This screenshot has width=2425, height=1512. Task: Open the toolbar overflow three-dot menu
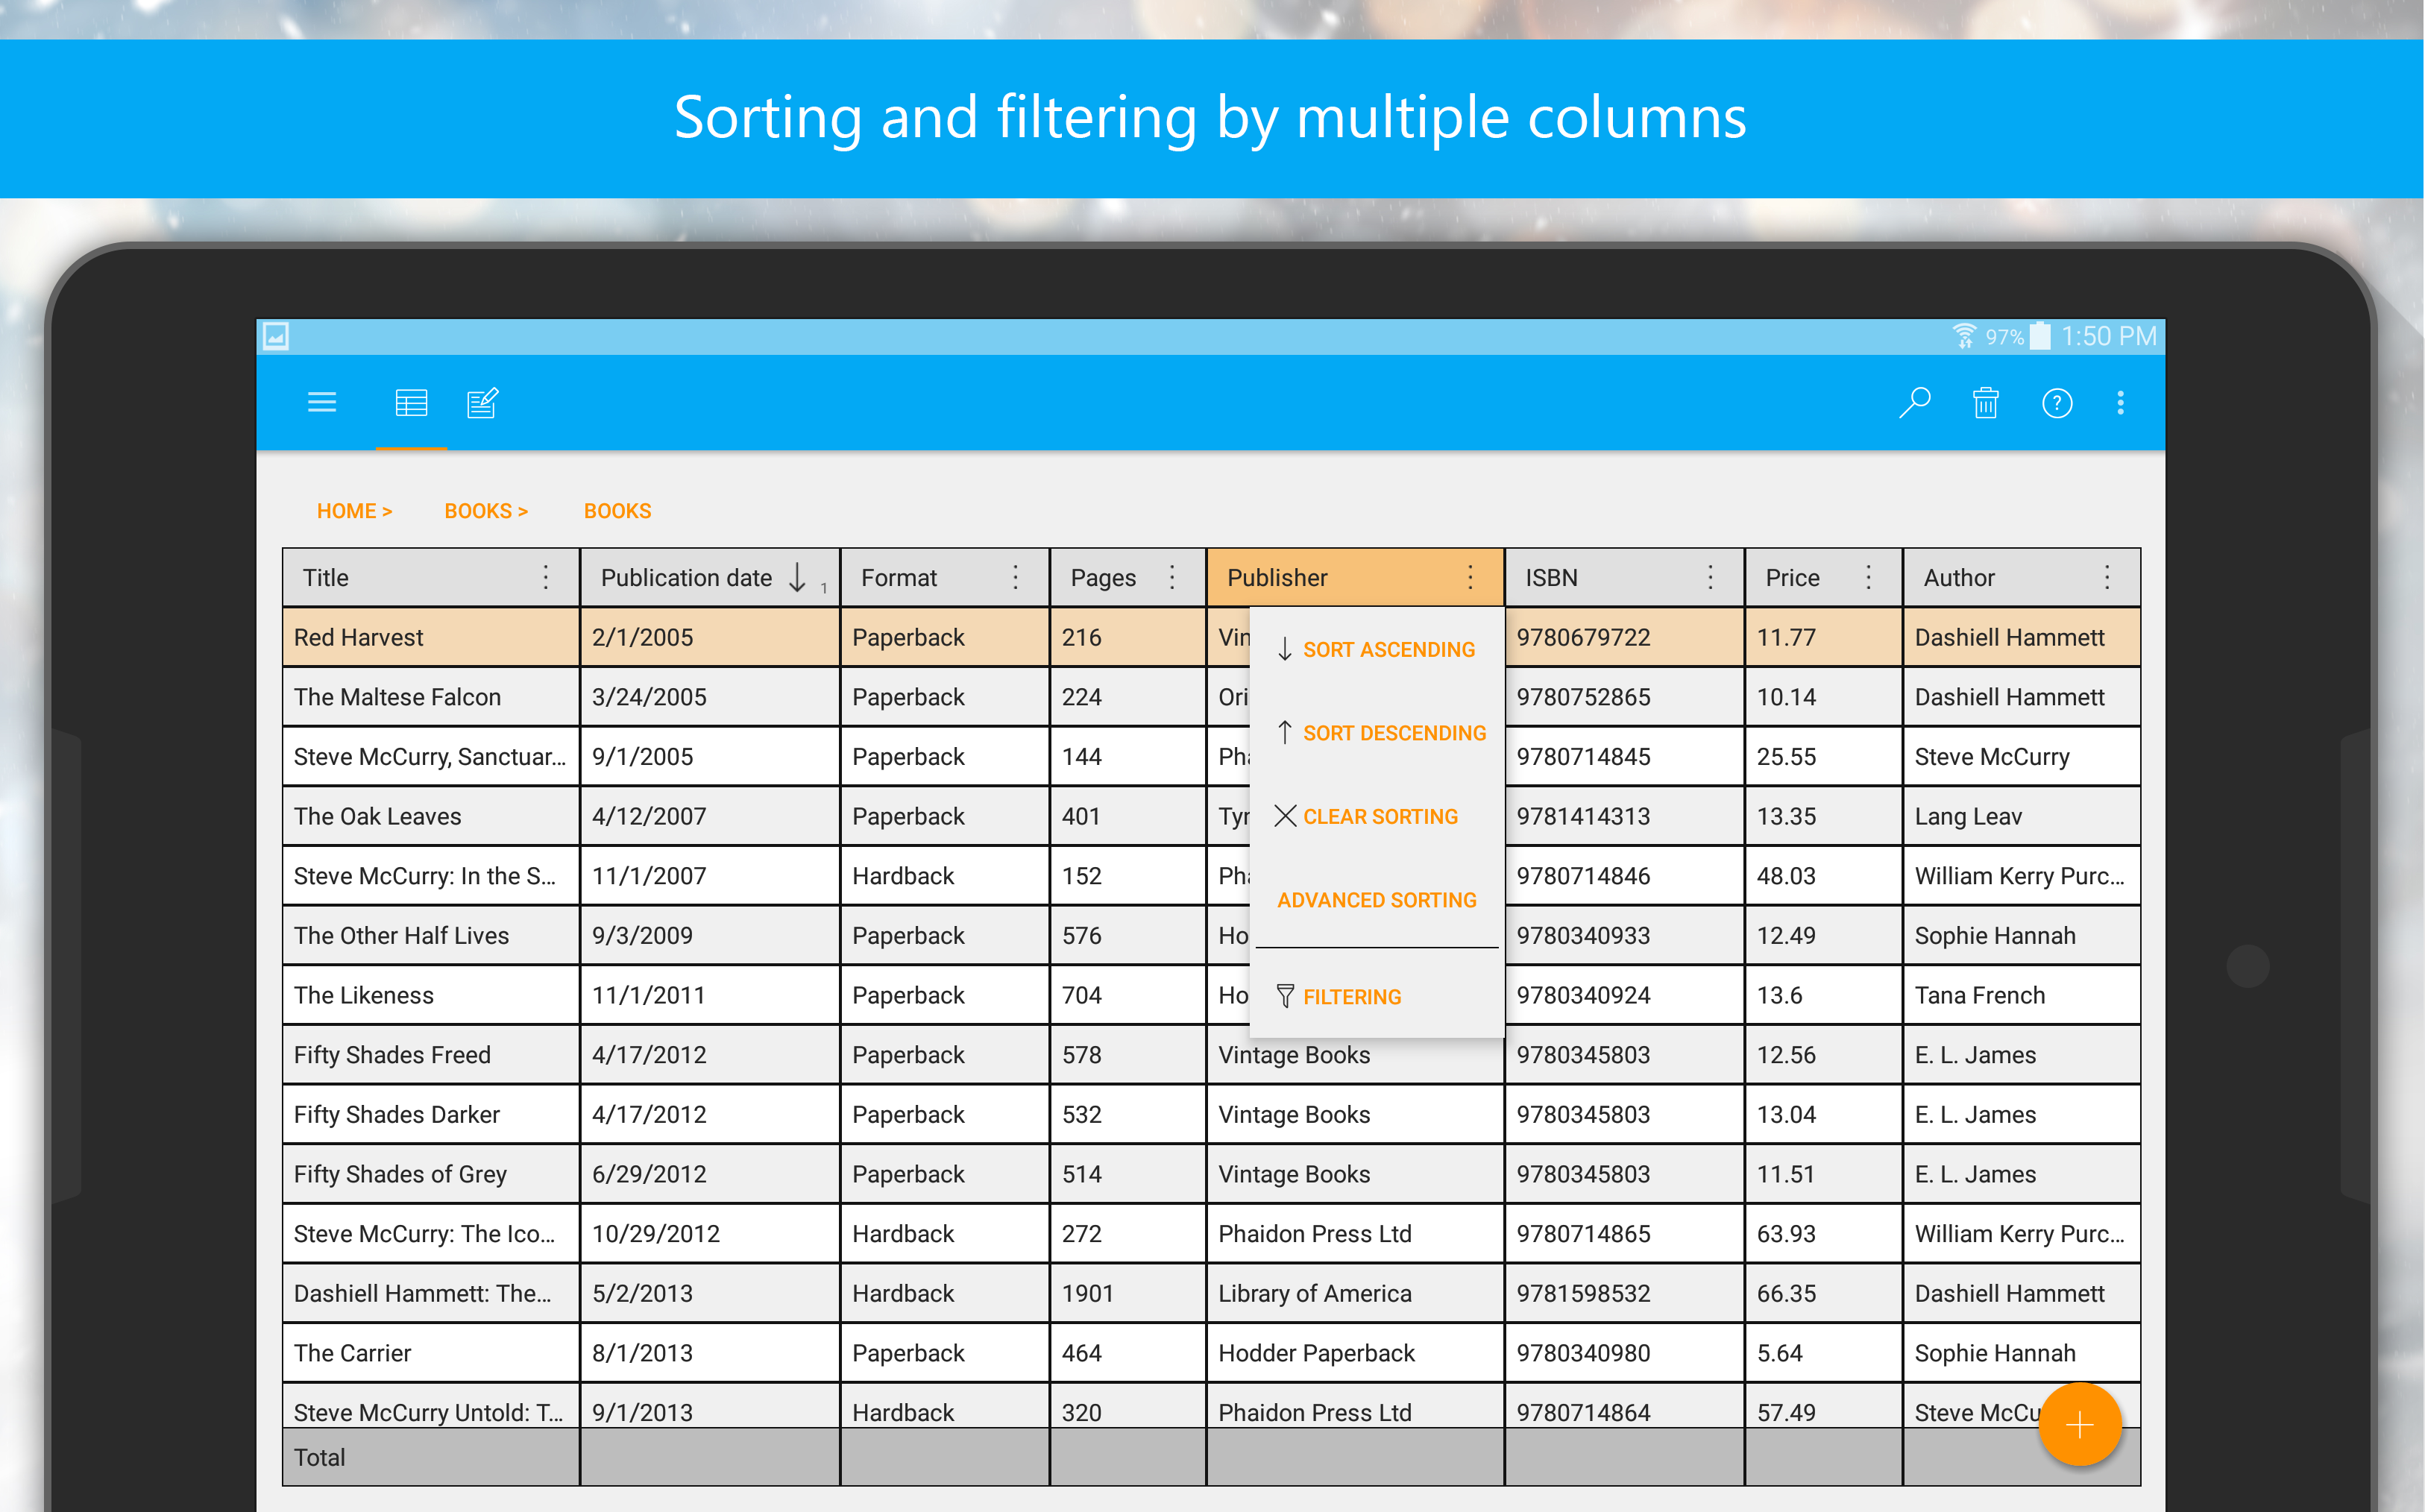point(2121,403)
